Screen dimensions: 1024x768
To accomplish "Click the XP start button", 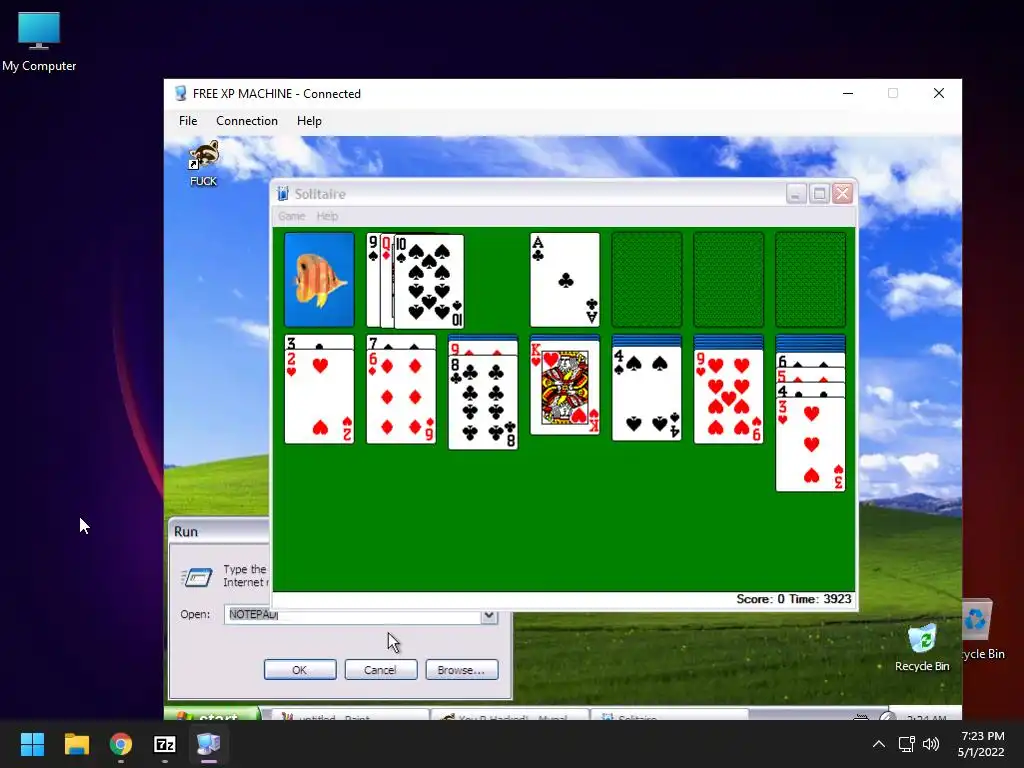I will click(x=212, y=715).
